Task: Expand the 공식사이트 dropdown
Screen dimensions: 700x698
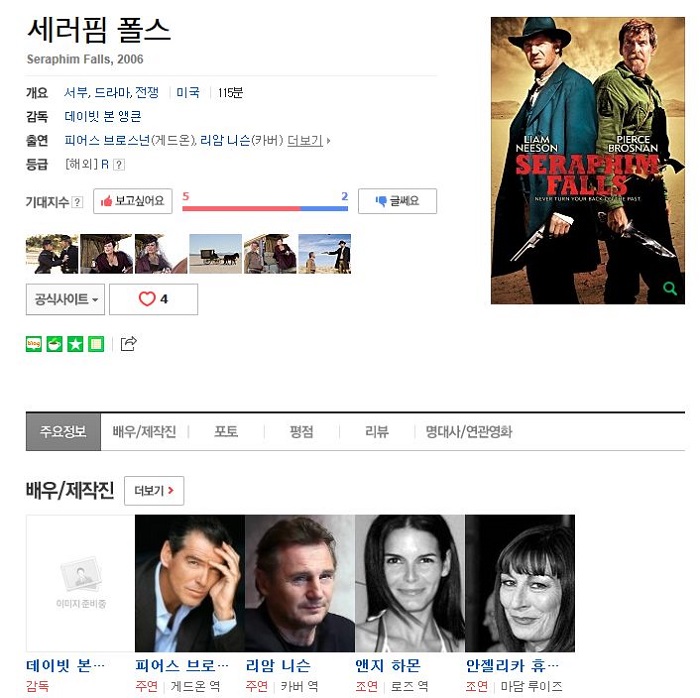Action: [65, 299]
